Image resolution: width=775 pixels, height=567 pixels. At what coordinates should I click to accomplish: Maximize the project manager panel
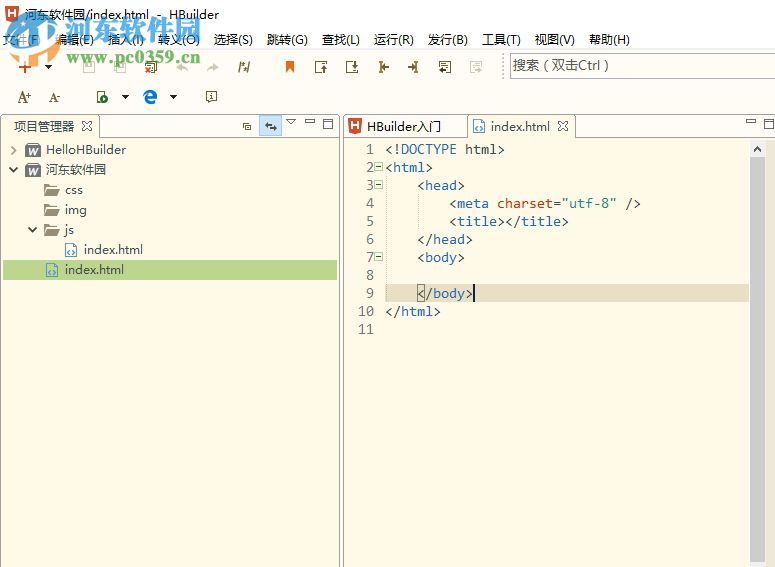[328, 124]
